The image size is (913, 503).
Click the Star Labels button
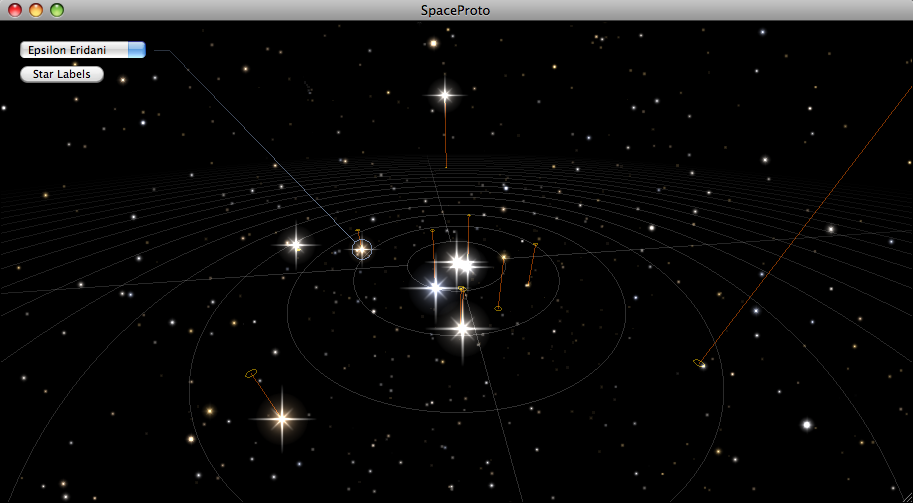pyautogui.click(x=62, y=75)
